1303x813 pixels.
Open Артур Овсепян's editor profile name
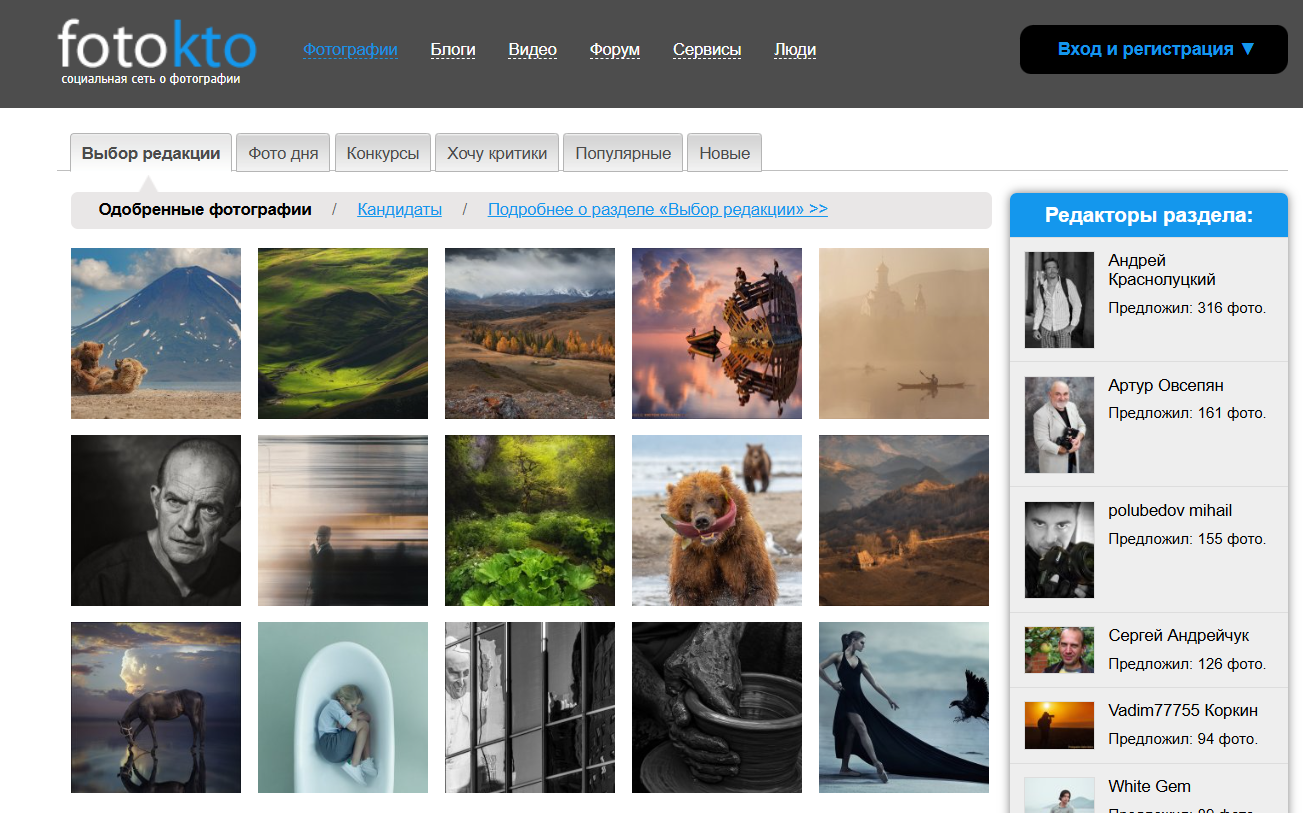pos(1165,386)
